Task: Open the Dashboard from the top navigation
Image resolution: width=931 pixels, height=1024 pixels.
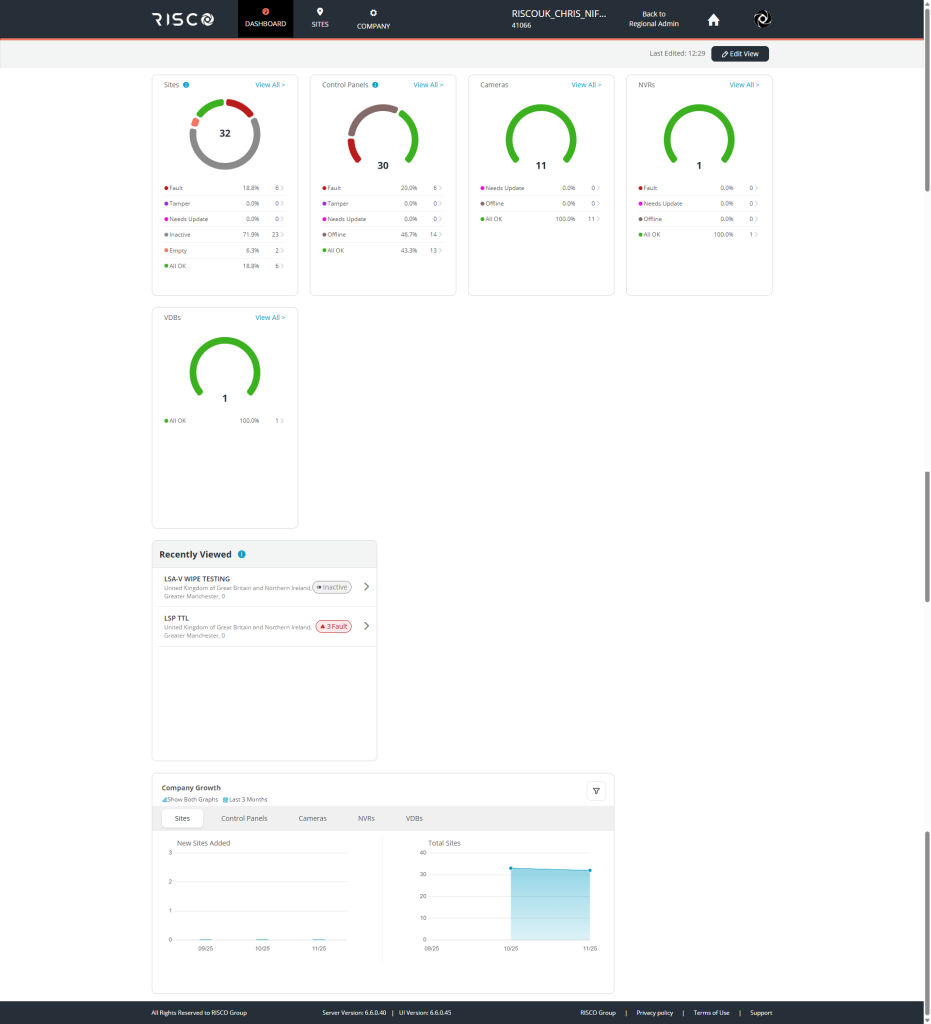Action: point(264,19)
